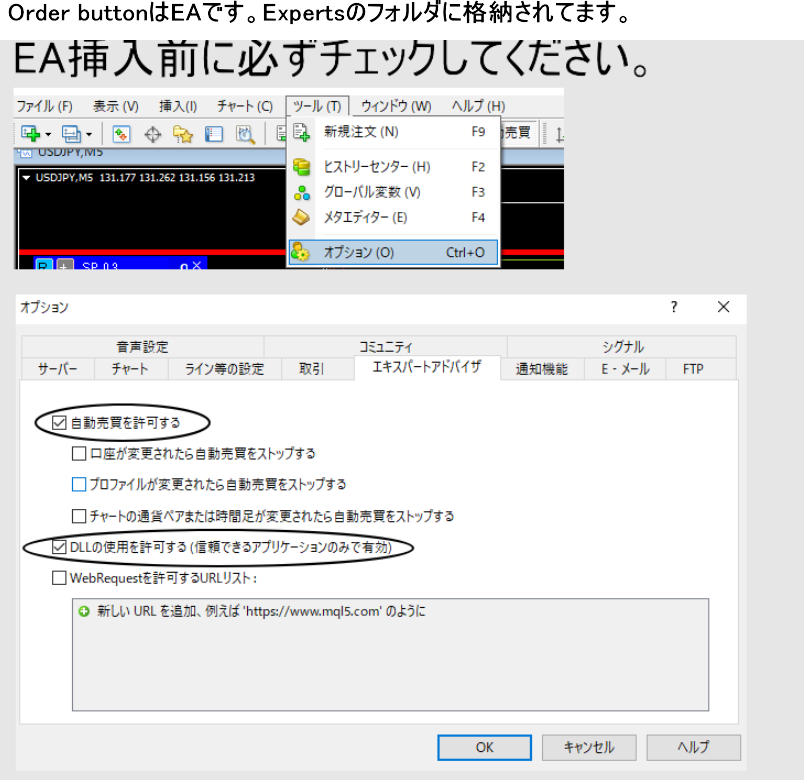Expand the profiles icon dropdown arrow

88,134
